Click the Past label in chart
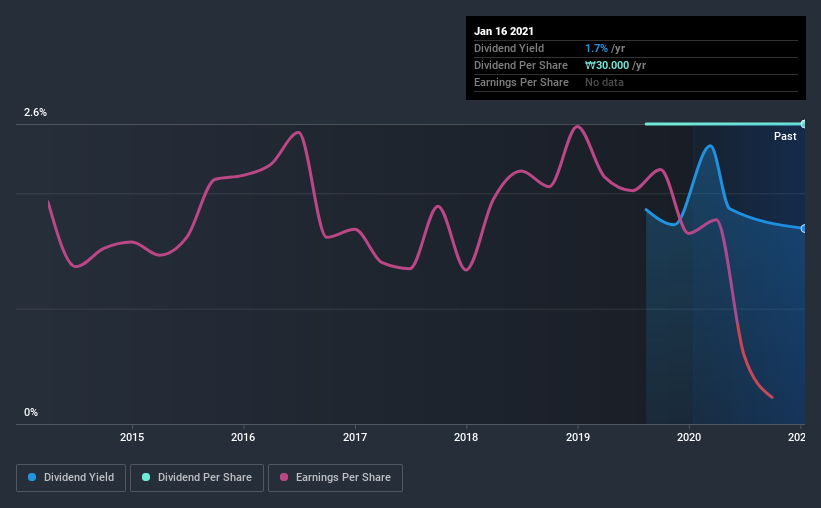Screen dimensions: 821x508 [x=785, y=136]
